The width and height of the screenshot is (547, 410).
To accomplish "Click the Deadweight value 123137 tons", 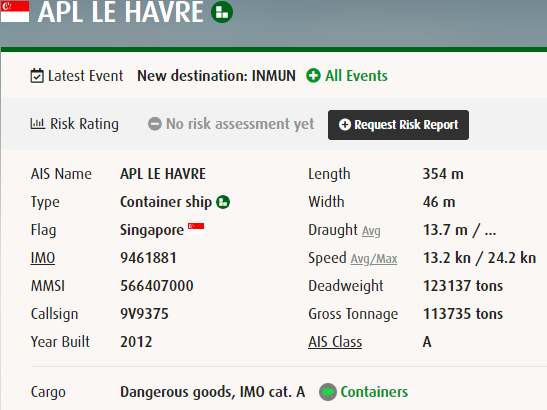I will coord(463,286).
